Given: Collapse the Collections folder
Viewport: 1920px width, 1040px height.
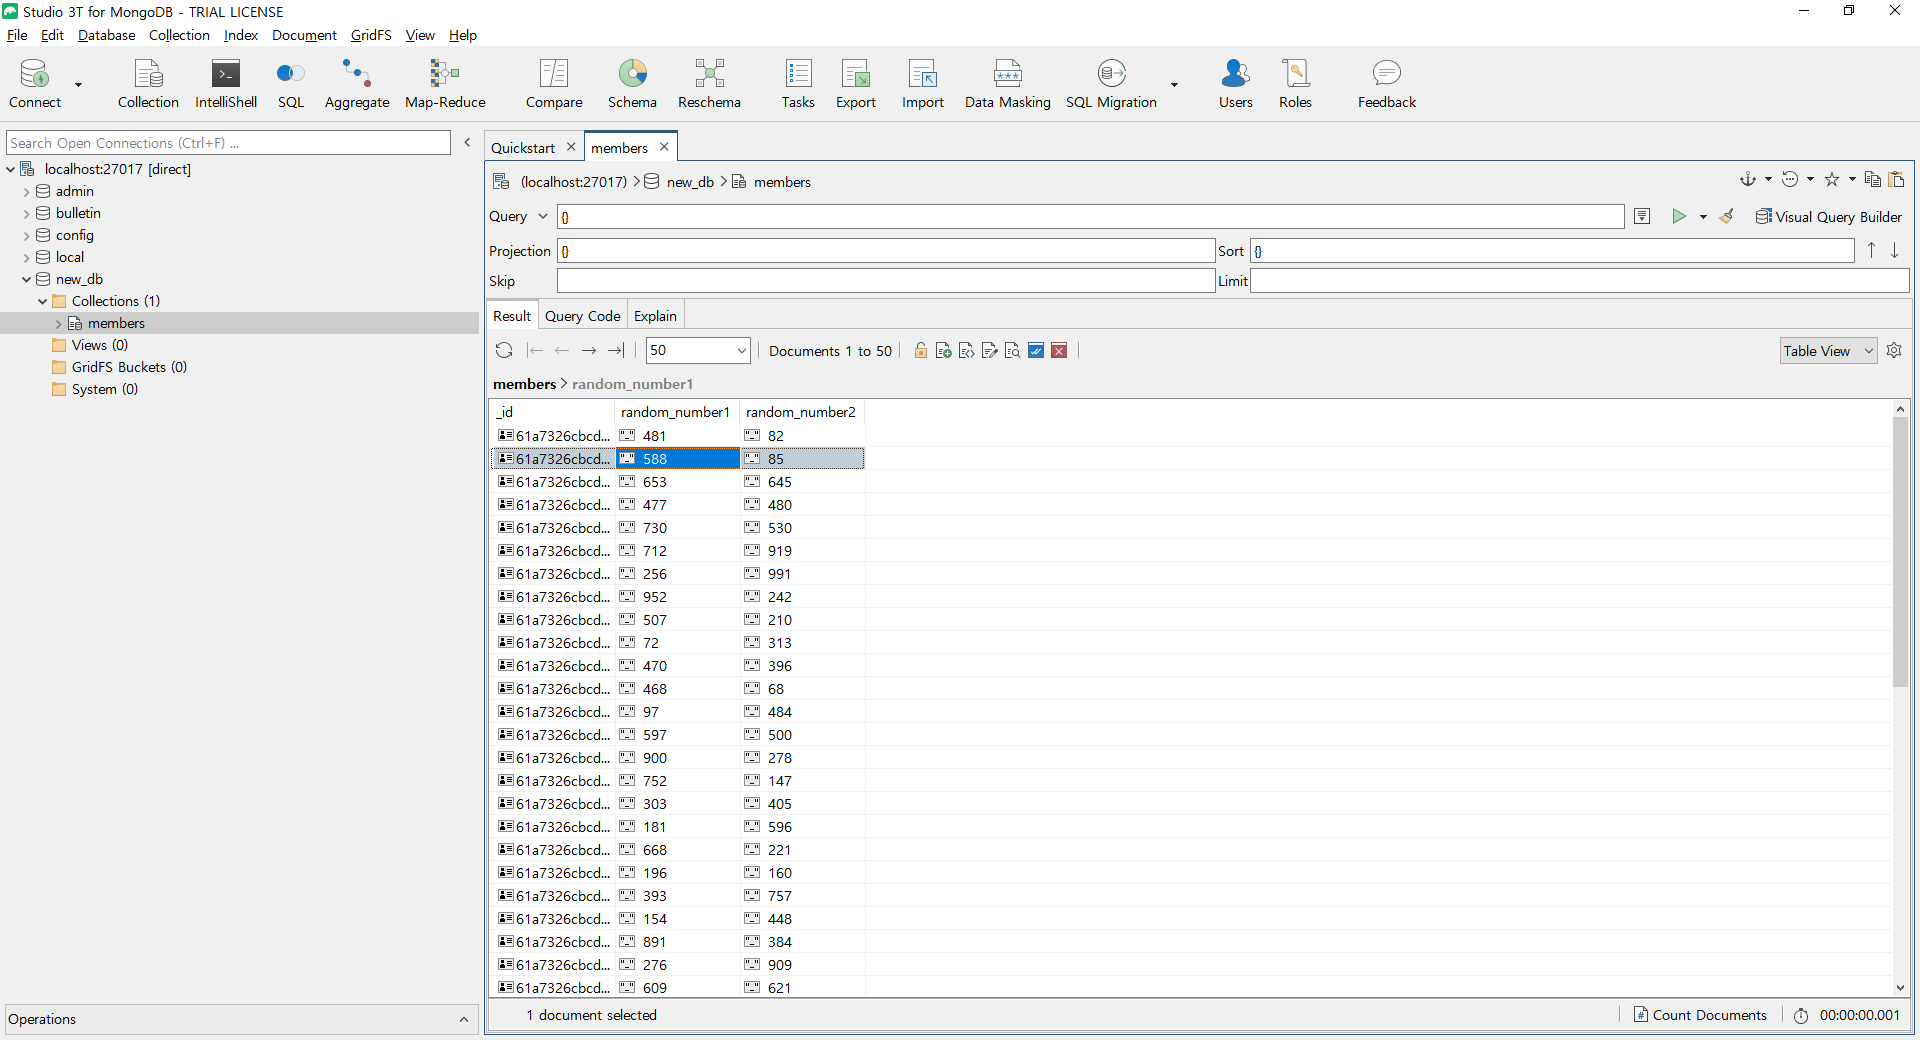Looking at the screenshot, I should coord(42,301).
